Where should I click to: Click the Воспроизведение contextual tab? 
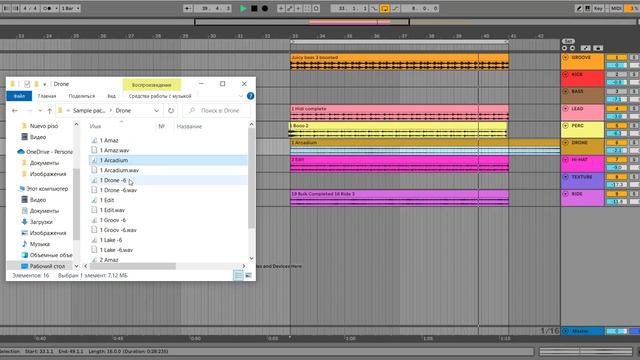point(151,85)
